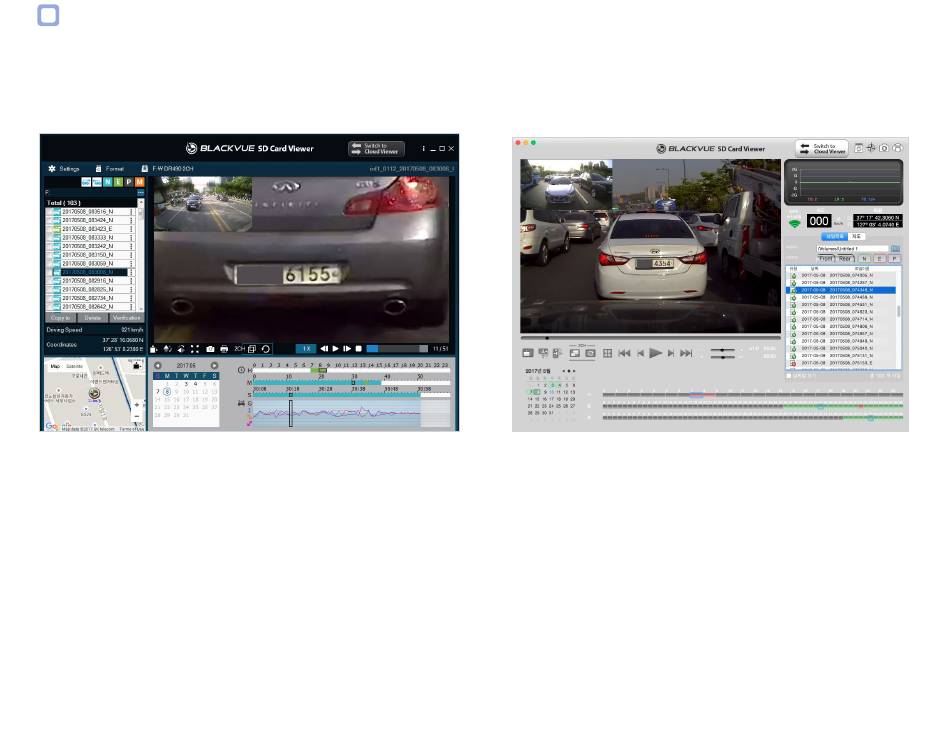Click the Windows viewer volume slider
This screenshot has width=950, height=738.
pos(385,349)
